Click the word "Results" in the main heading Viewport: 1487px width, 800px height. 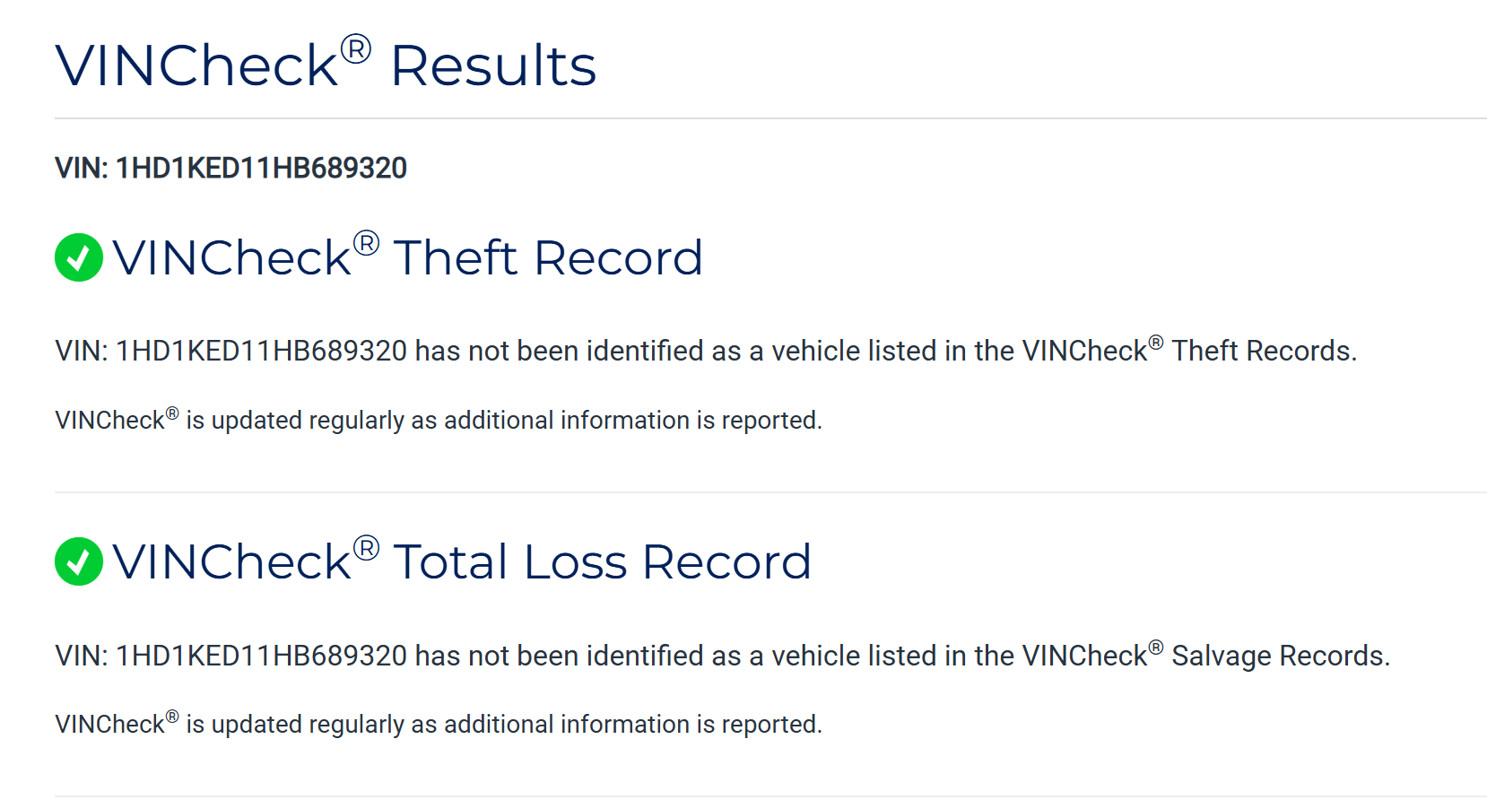(493, 66)
